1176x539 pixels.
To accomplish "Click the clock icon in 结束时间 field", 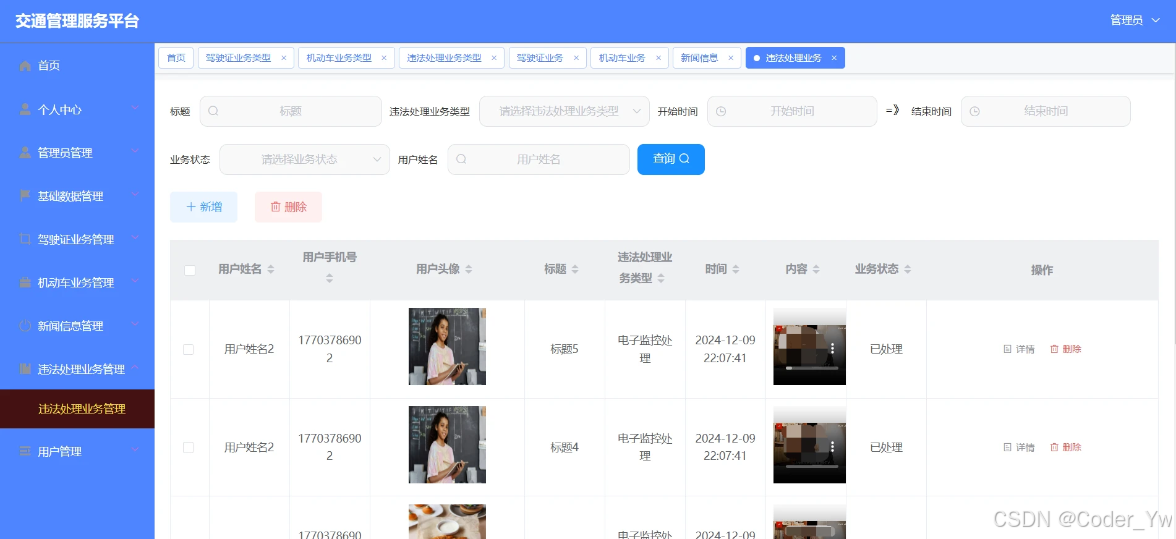I will tap(974, 111).
